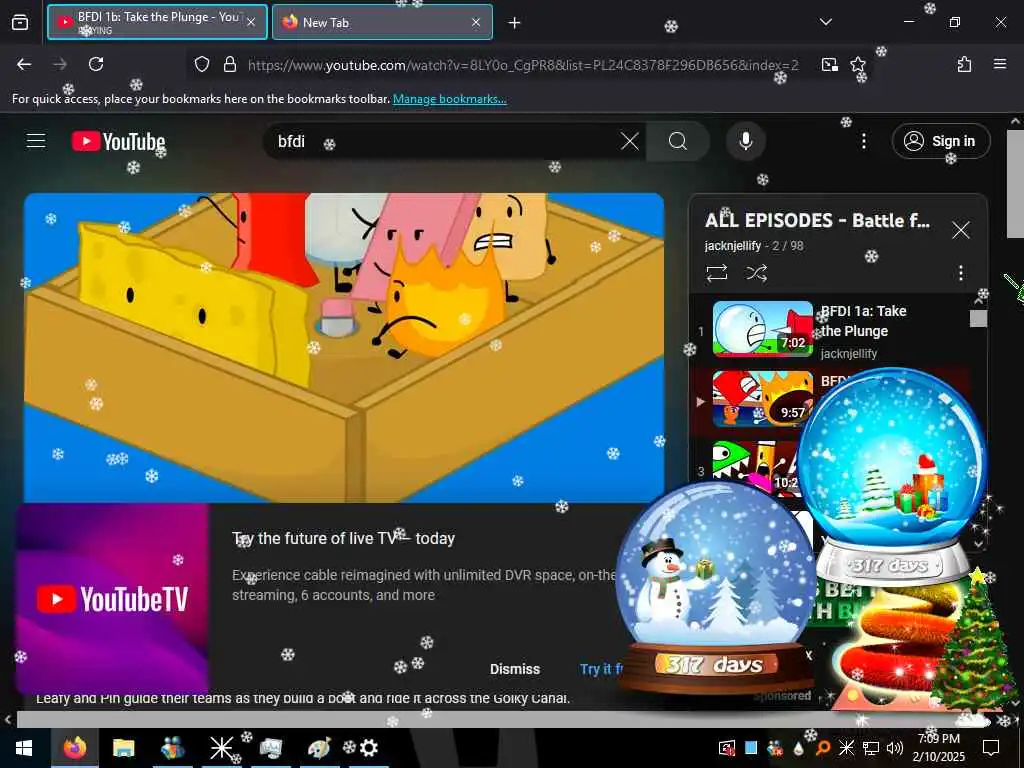The width and height of the screenshot is (1024, 768).
Task: Search with your voice microphone
Action: [746, 141]
